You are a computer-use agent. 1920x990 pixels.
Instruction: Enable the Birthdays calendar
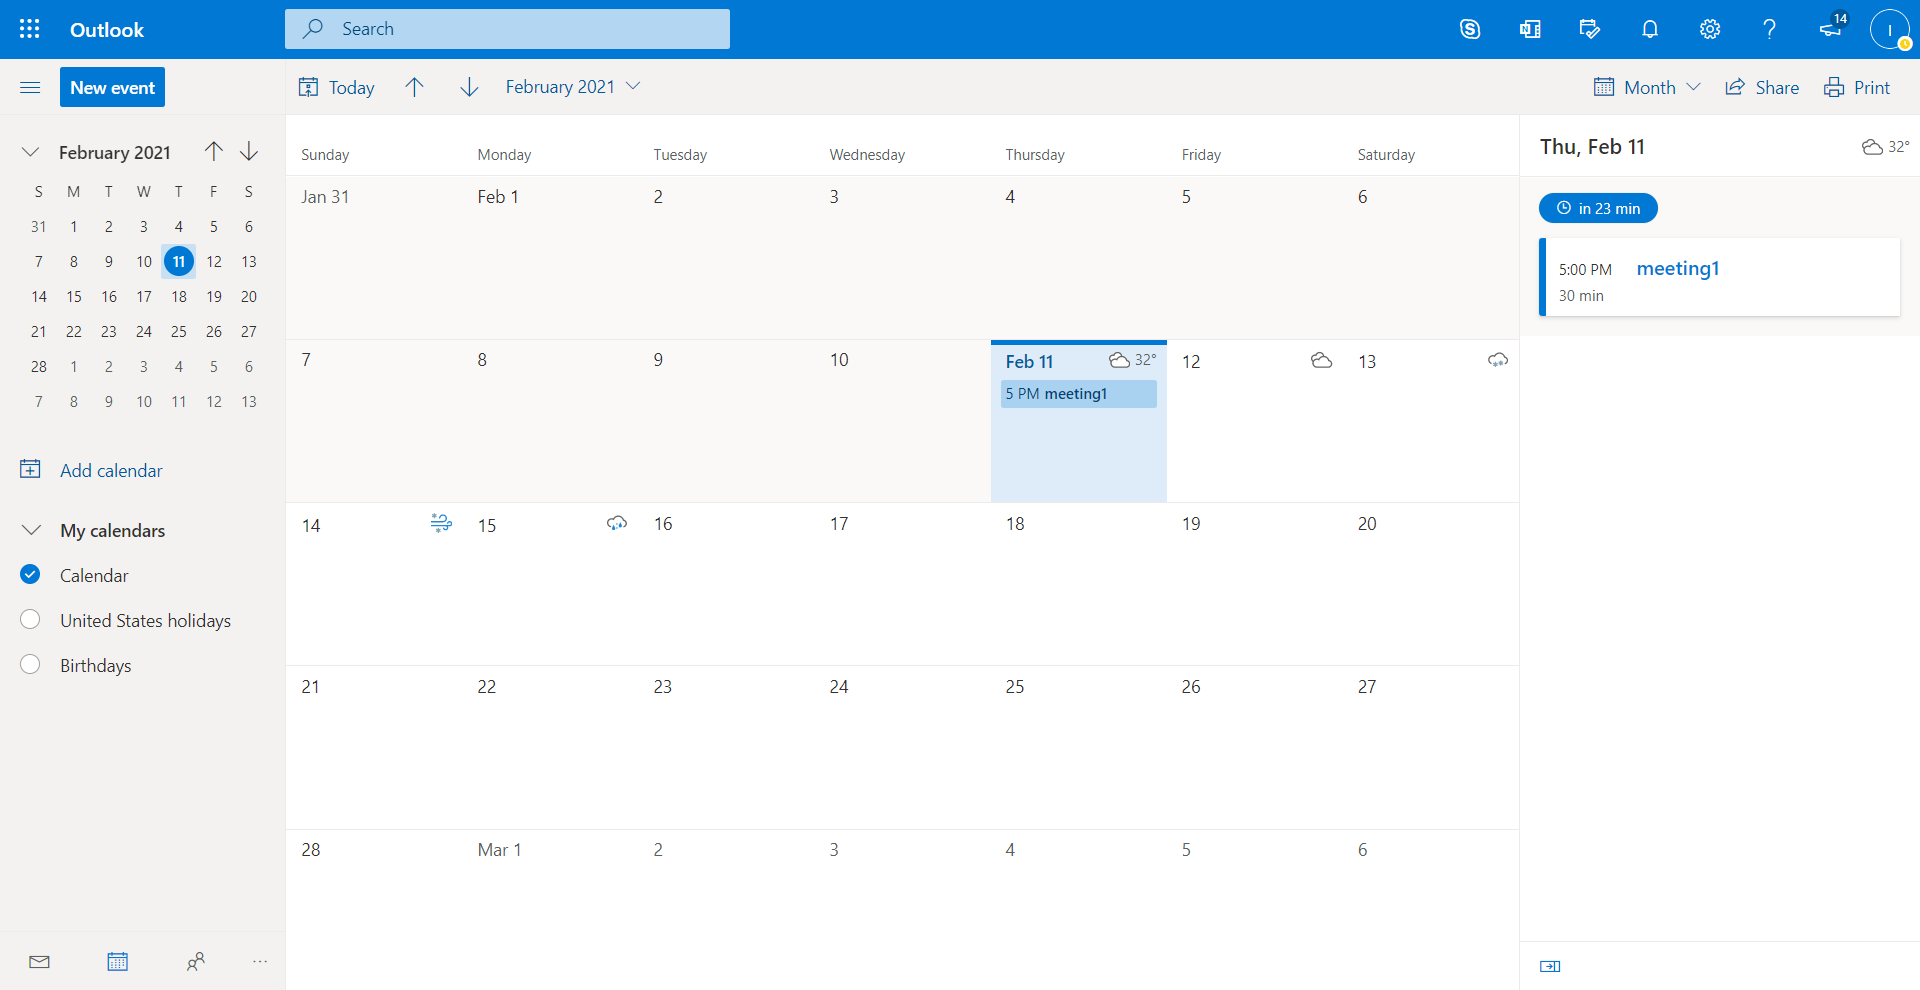[x=30, y=665]
